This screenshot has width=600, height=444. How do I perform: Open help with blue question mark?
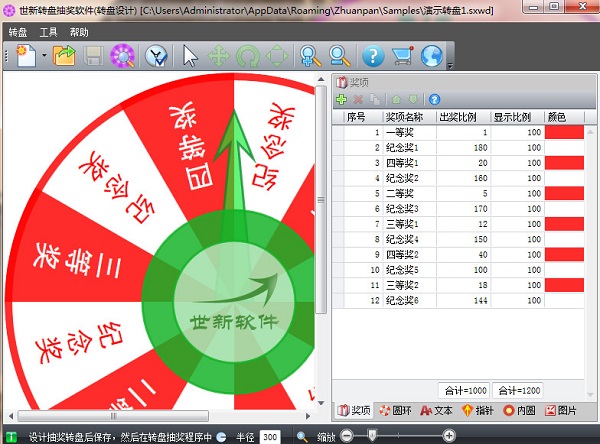pos(373,56)
